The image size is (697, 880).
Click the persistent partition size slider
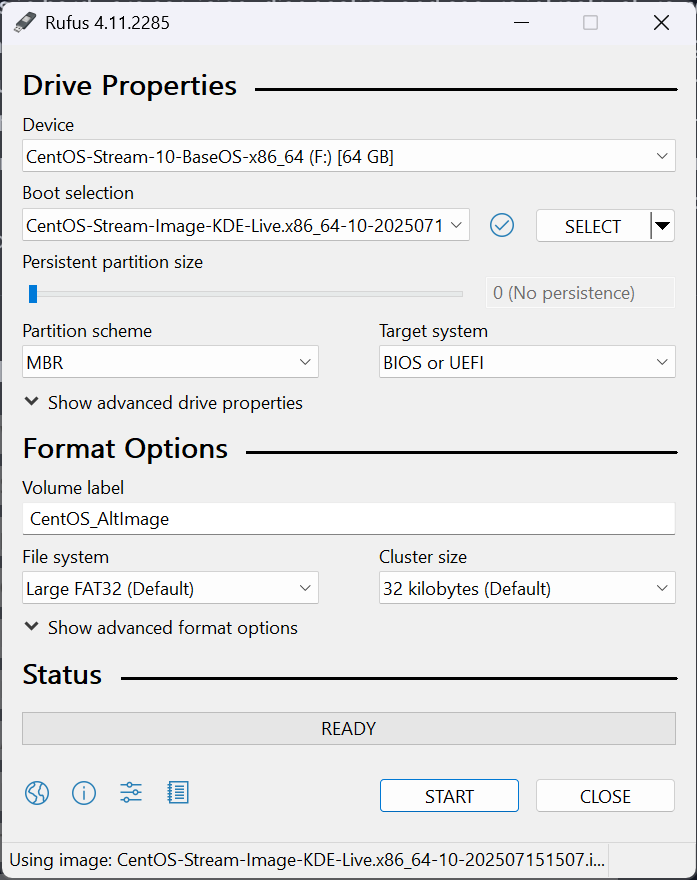click(245, 294)
